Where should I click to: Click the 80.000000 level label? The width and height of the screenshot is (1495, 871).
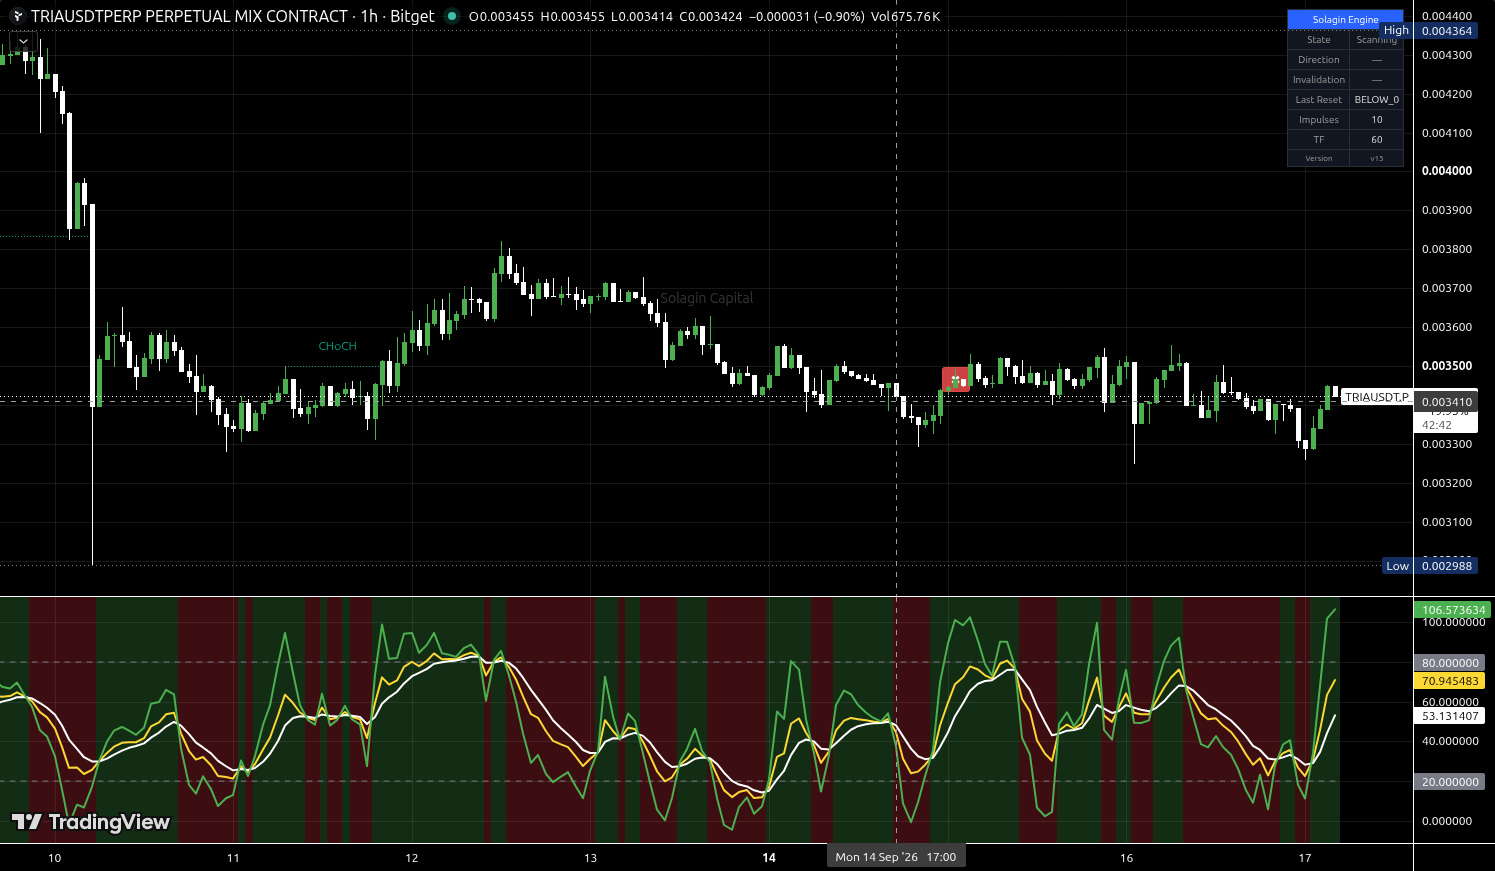click(1450, 663)
